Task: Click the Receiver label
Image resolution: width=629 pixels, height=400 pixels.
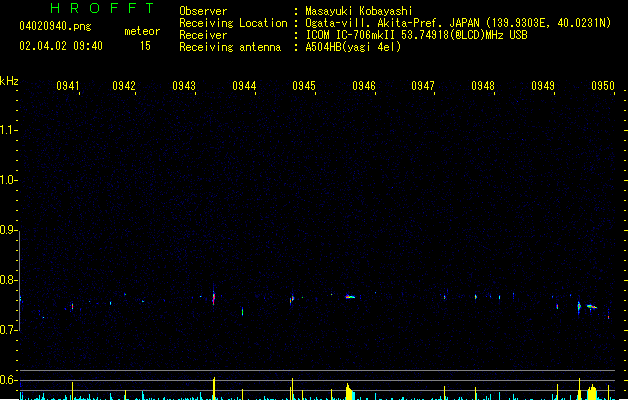Action: 203,35
